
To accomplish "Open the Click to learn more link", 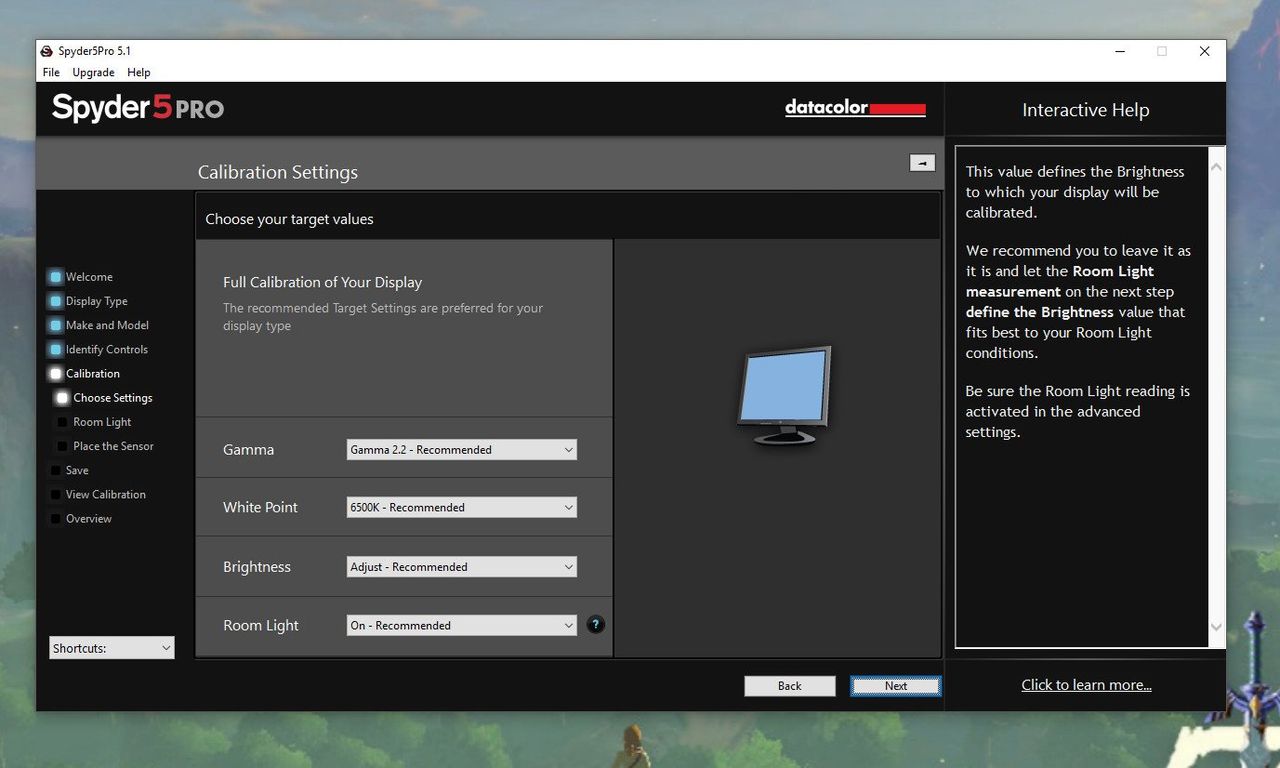I will pos(1086,685).
